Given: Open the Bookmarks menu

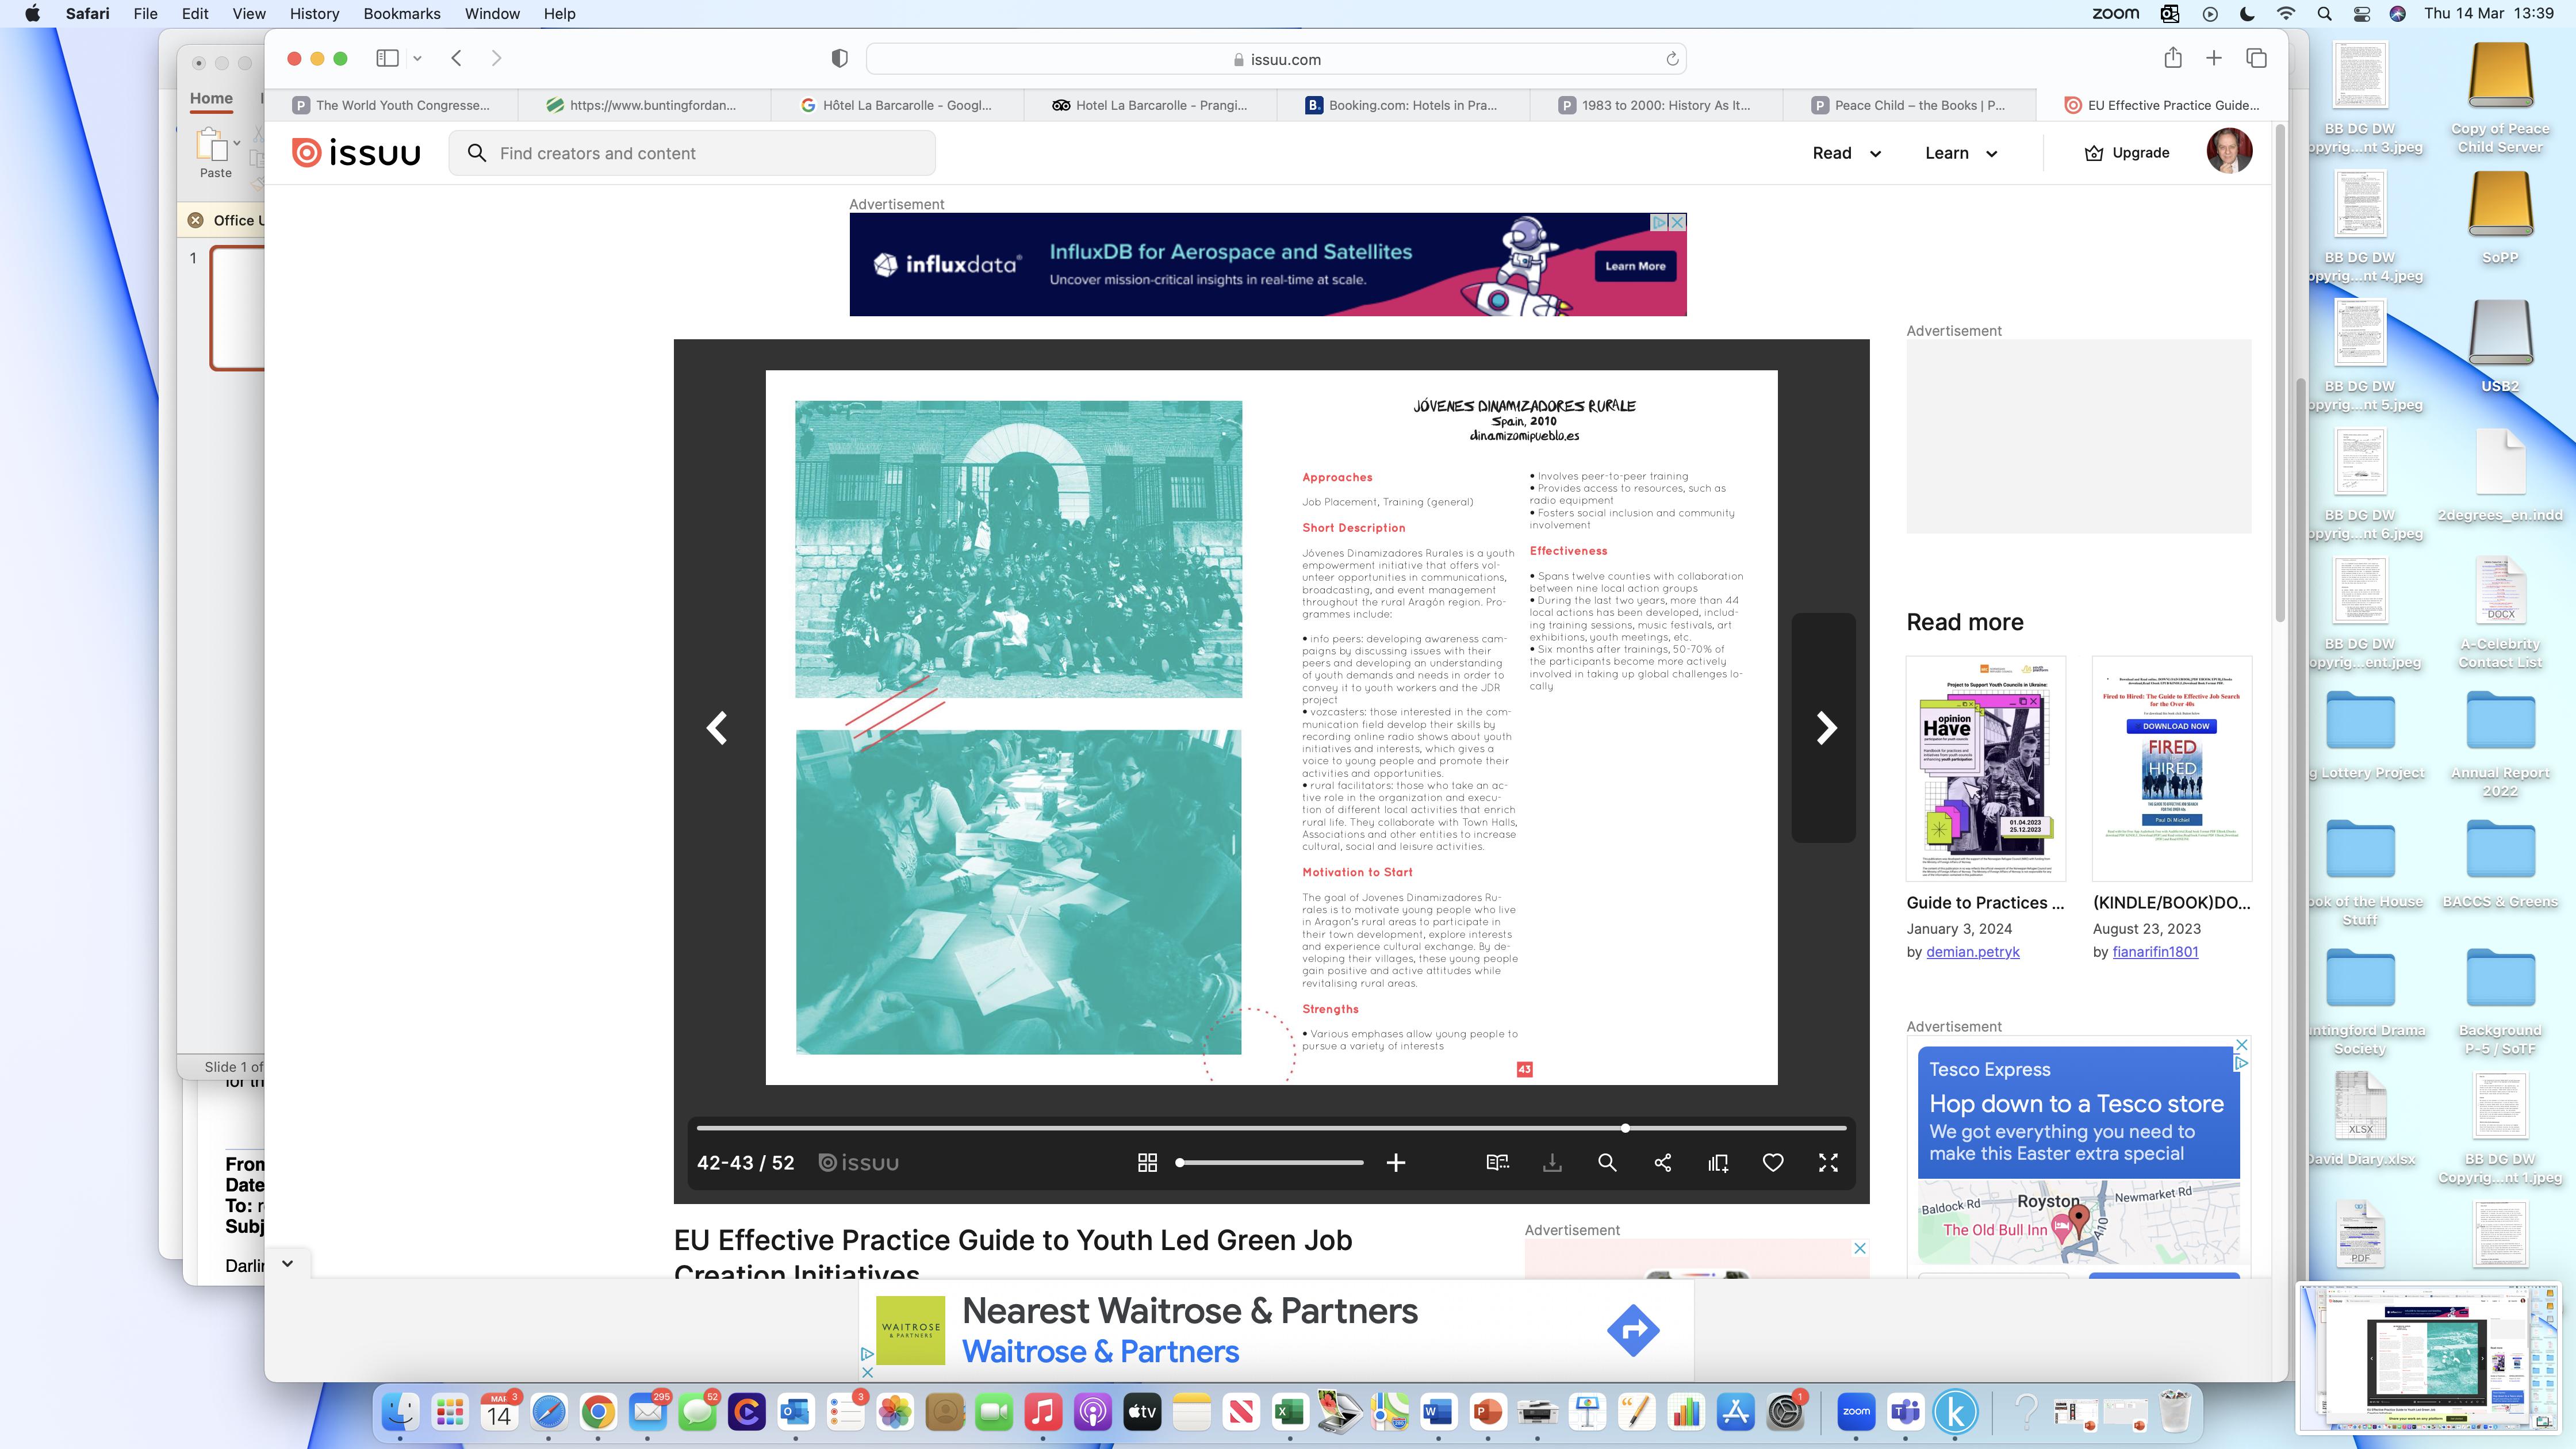Looking at the screenshot, I should click(401, 14).
